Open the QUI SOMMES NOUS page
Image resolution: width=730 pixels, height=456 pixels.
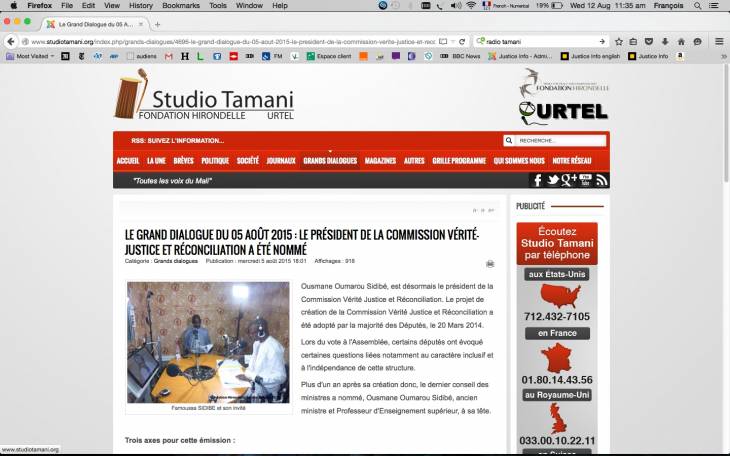[519, 161]
